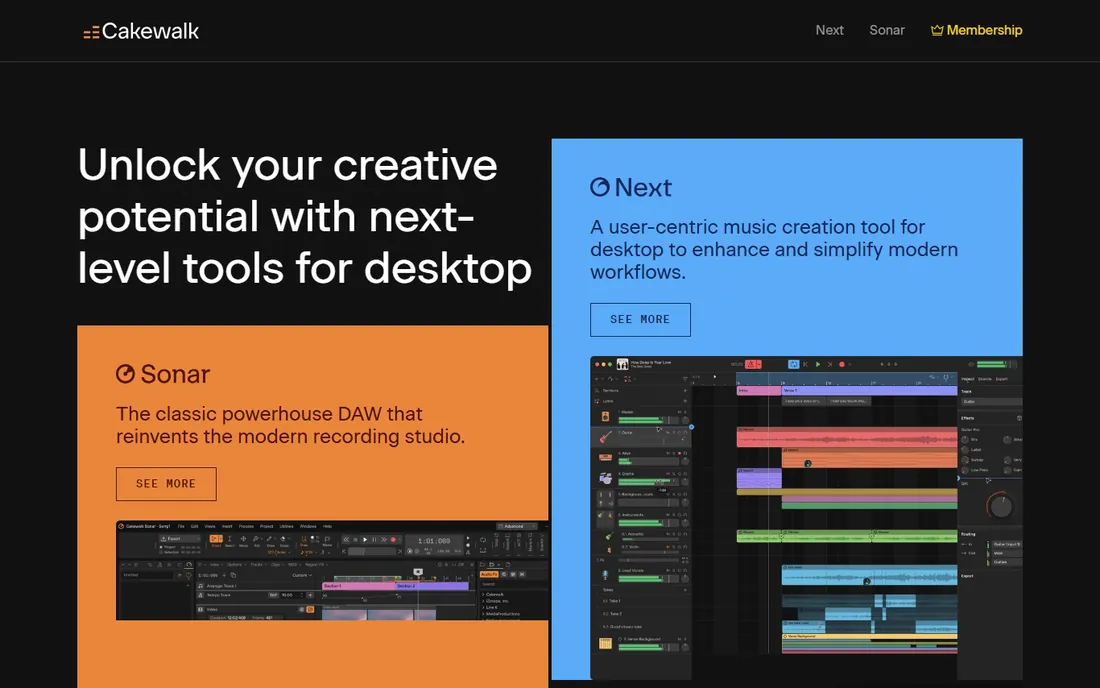Select the Erase tool in Sonar toolbar
1100x688 pixels.
[x=283, y=539]
